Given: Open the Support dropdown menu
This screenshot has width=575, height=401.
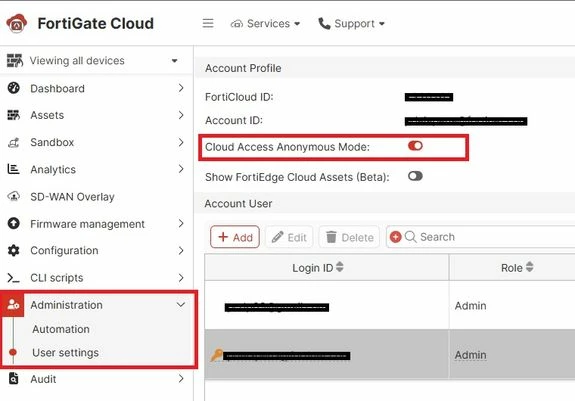Looking at the screenshot, I should [x=351, y=24].
